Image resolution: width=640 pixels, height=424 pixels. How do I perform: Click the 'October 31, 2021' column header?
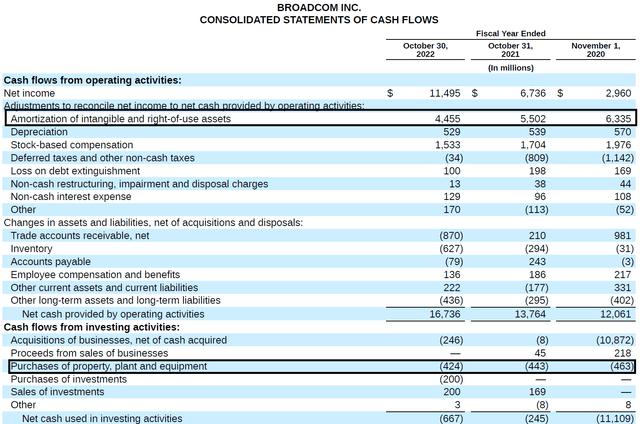click(x=511, y=50)
